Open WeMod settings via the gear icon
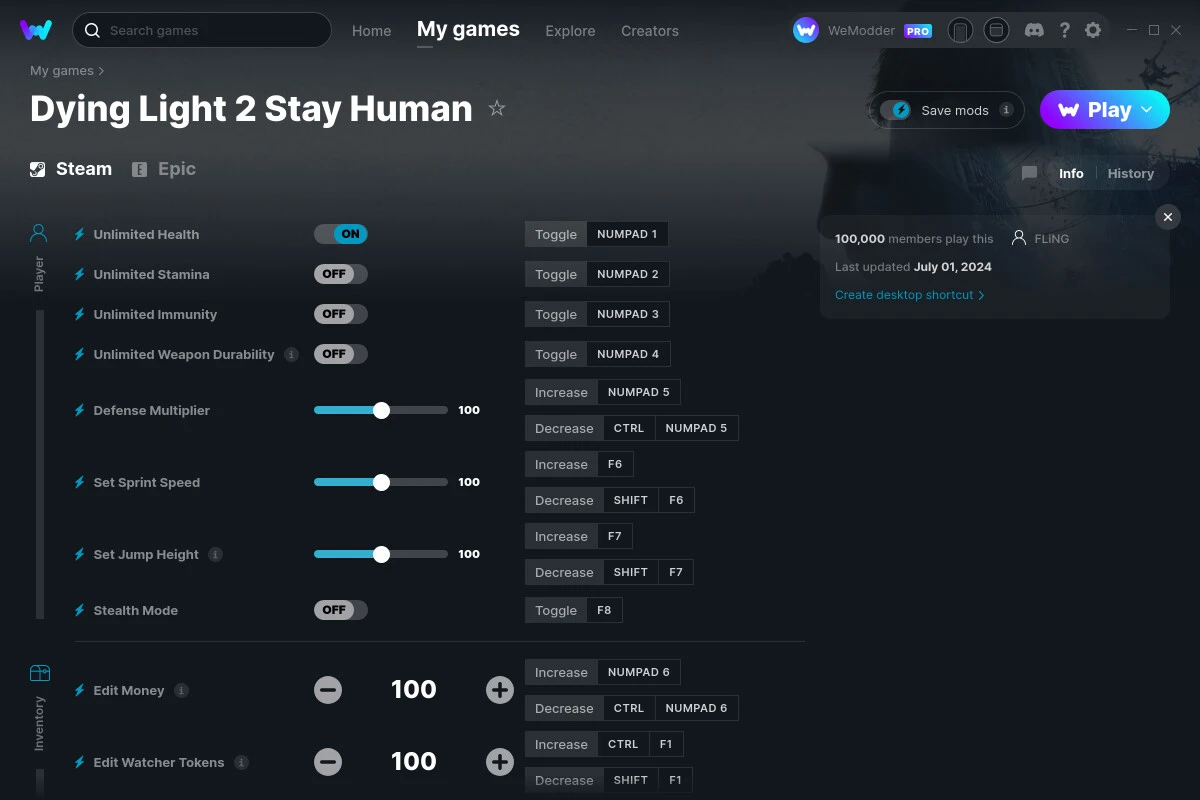This screenshot has height=800, width=1200. click(x=1093, y=30)
